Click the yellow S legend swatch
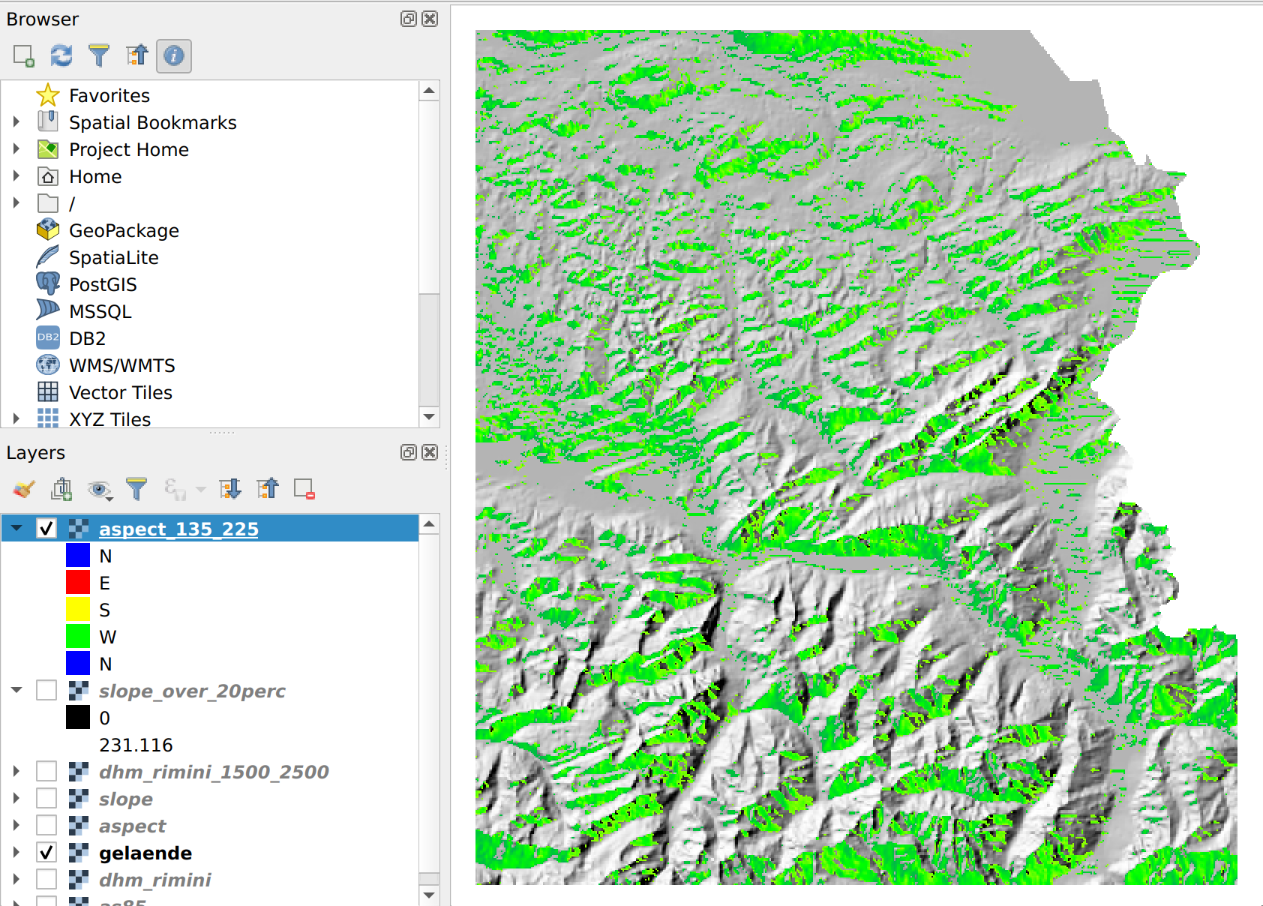The width and height of the screenshot is (1263, 906). coord(78,610)
